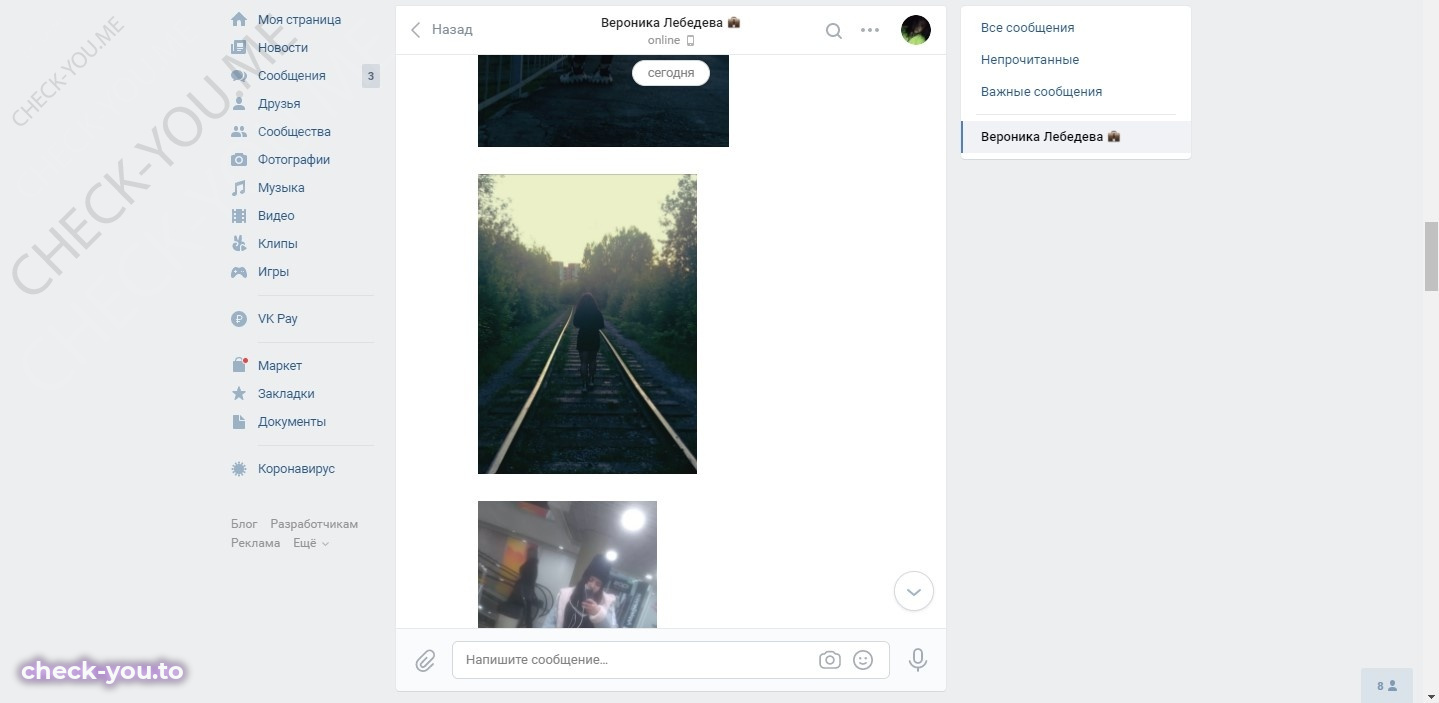The height and width of the screenshot is (703, 1439).
Task: Click the сегодня date label
Action: coord(671,73)
